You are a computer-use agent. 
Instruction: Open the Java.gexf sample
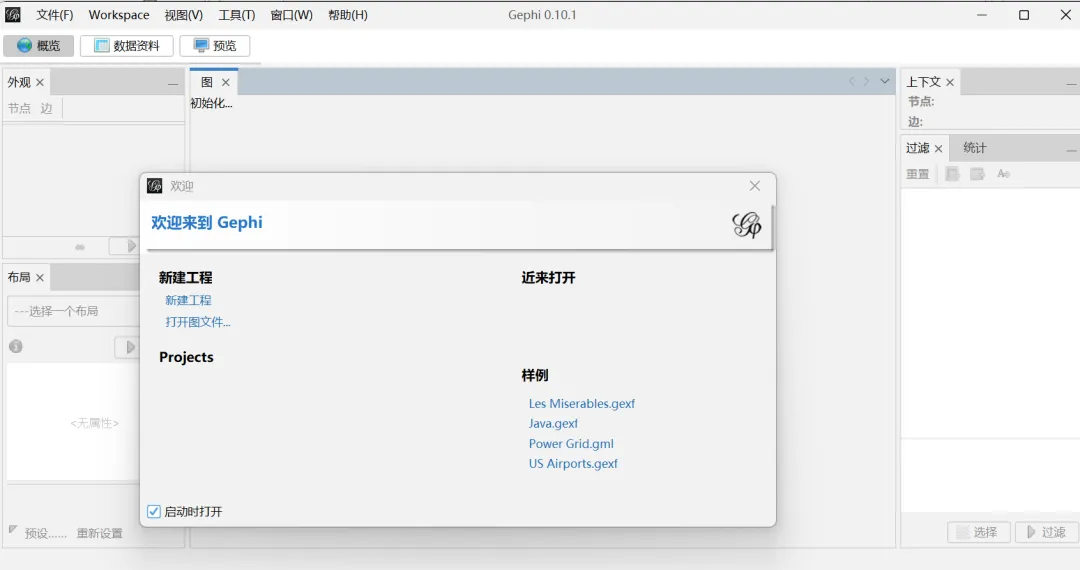click(553, 423)
